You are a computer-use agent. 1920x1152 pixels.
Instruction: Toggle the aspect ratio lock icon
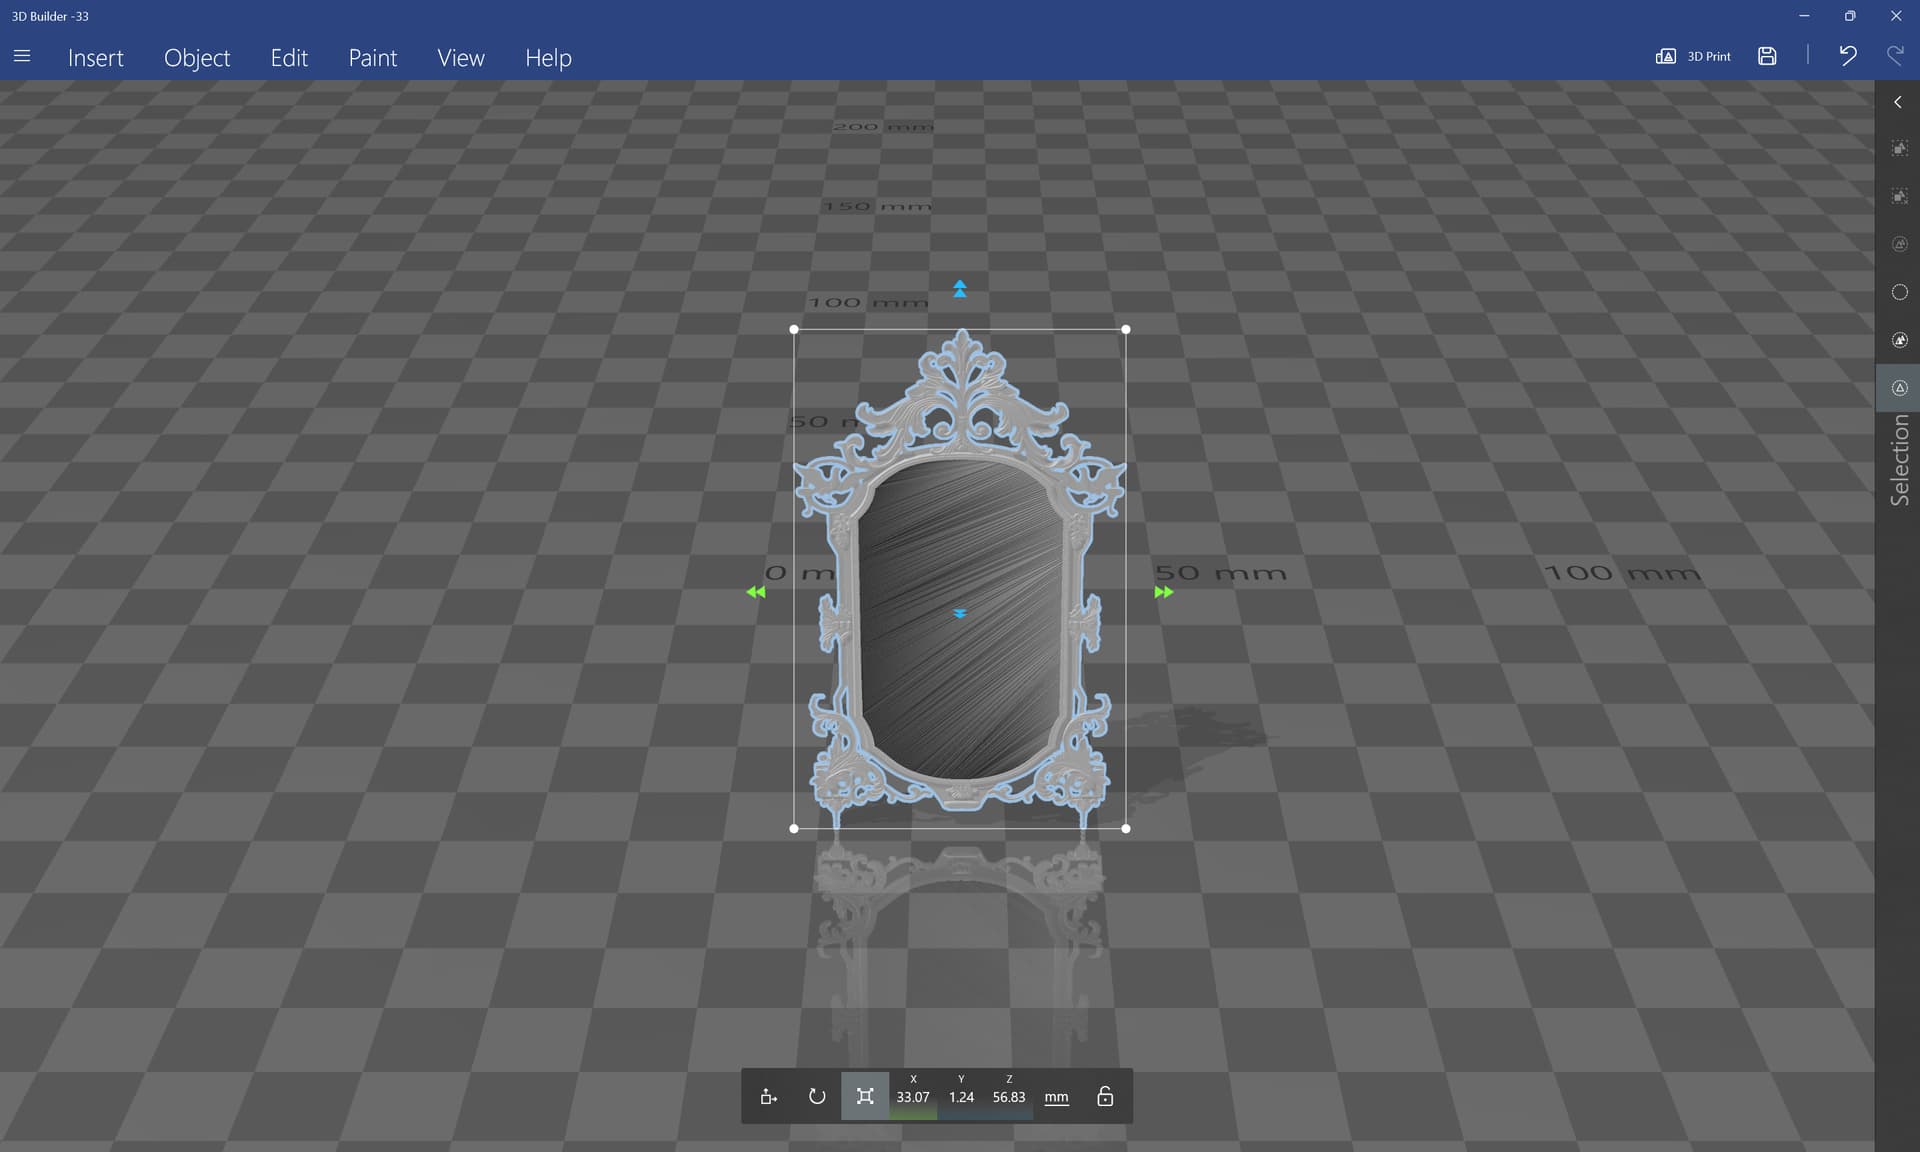point(1105,1096)
